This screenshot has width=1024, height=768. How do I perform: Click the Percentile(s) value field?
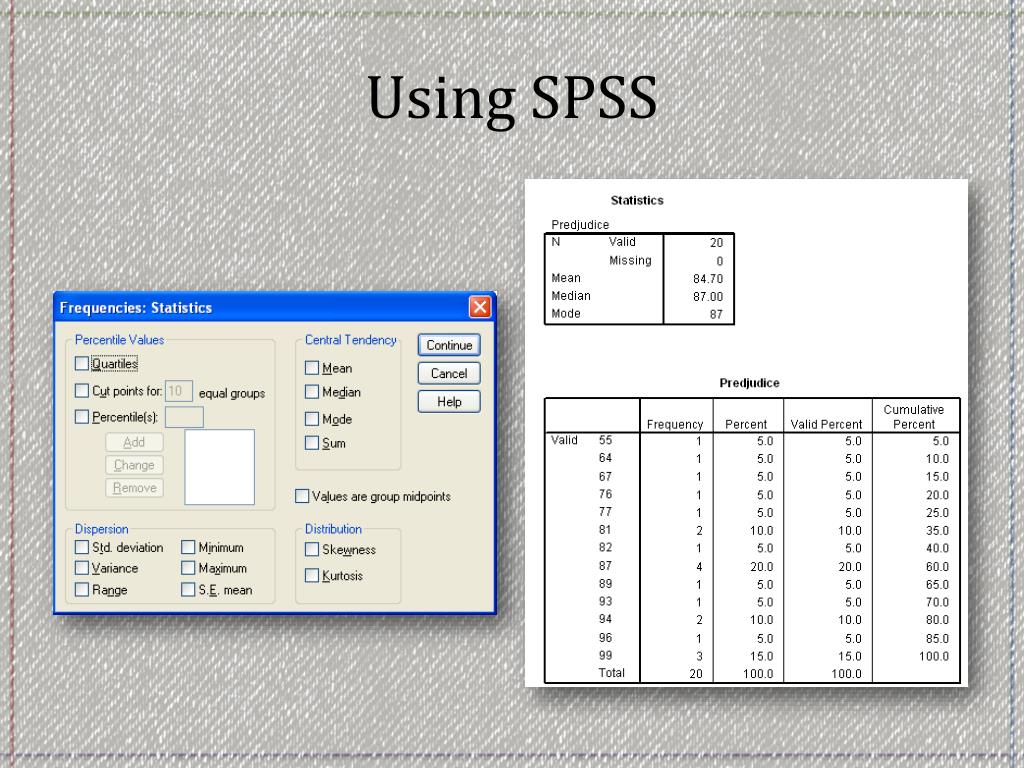click(184, 417)
